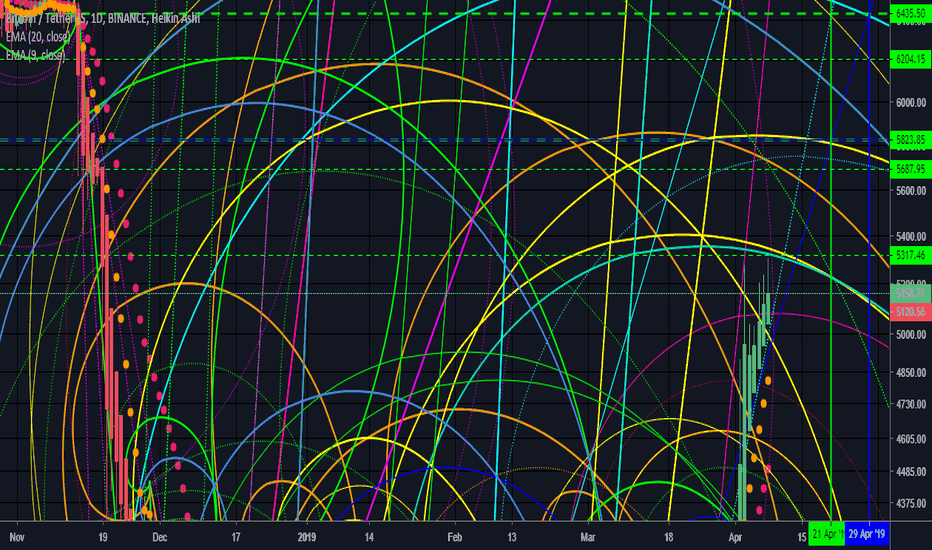Select the EMA (9, close) indicator legend
The width and height of the screenshot is (932, 550).
click(x=35, y=55)
